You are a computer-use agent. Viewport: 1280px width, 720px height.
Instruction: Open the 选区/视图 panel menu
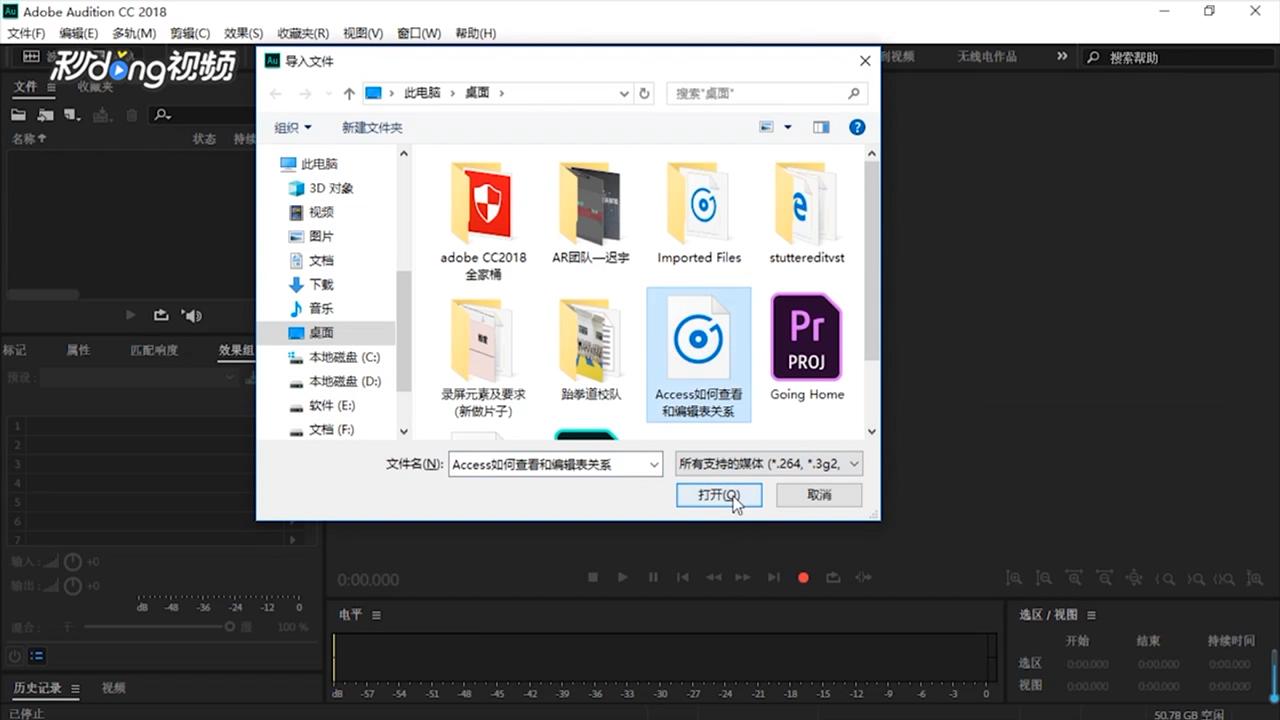tap(1091, 615)
